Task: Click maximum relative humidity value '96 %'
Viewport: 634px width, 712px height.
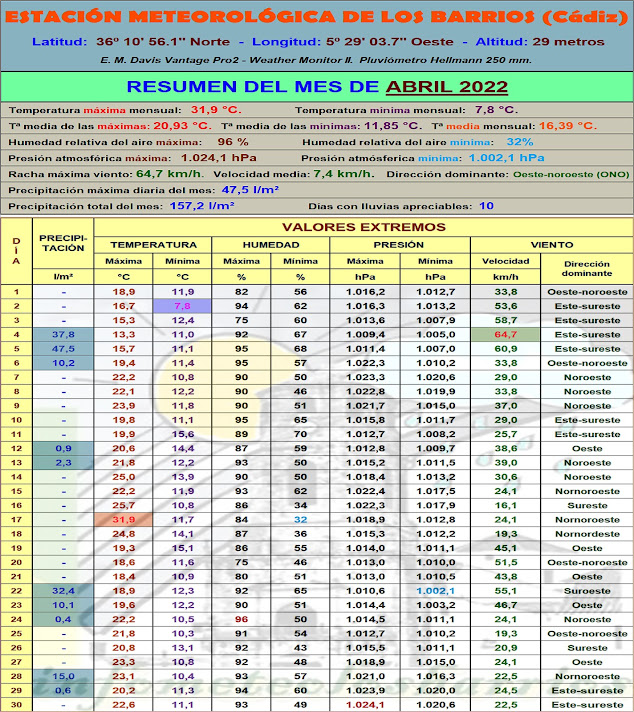Action: click(233, 142)
